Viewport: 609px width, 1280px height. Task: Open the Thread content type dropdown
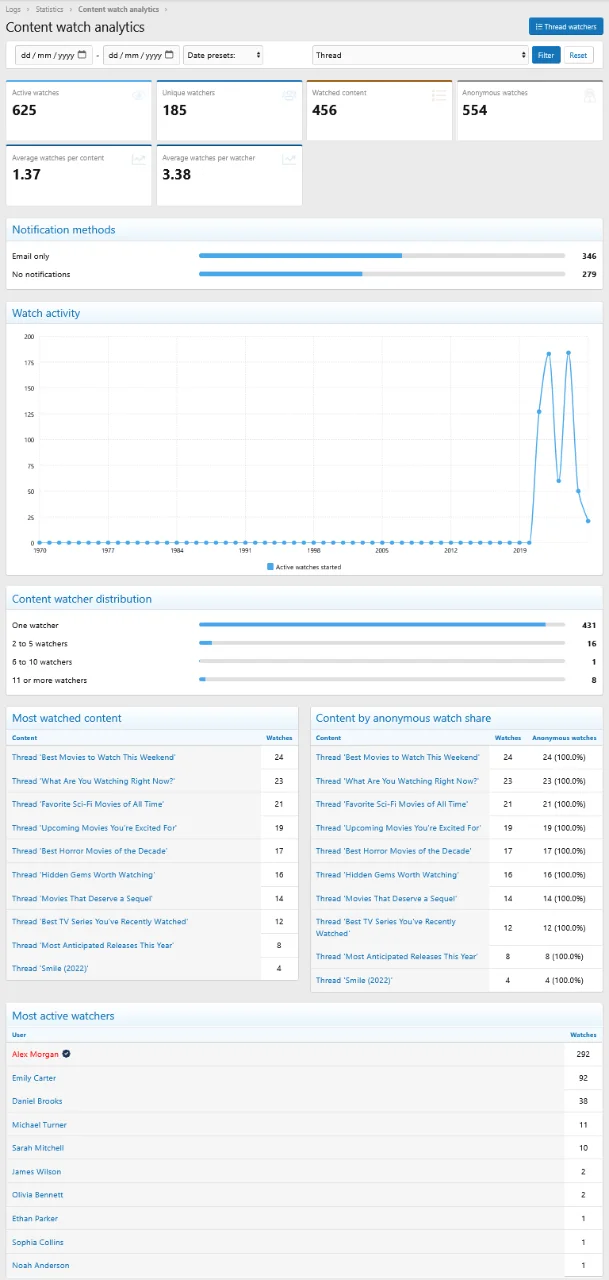(420, 55)
